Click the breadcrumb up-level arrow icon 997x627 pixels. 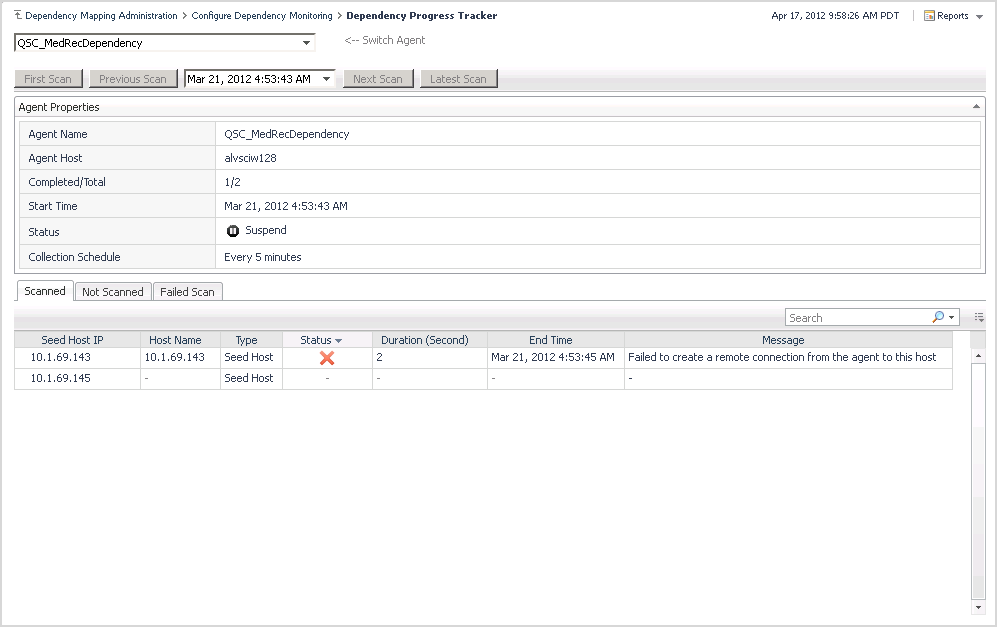tap(18, 15)
